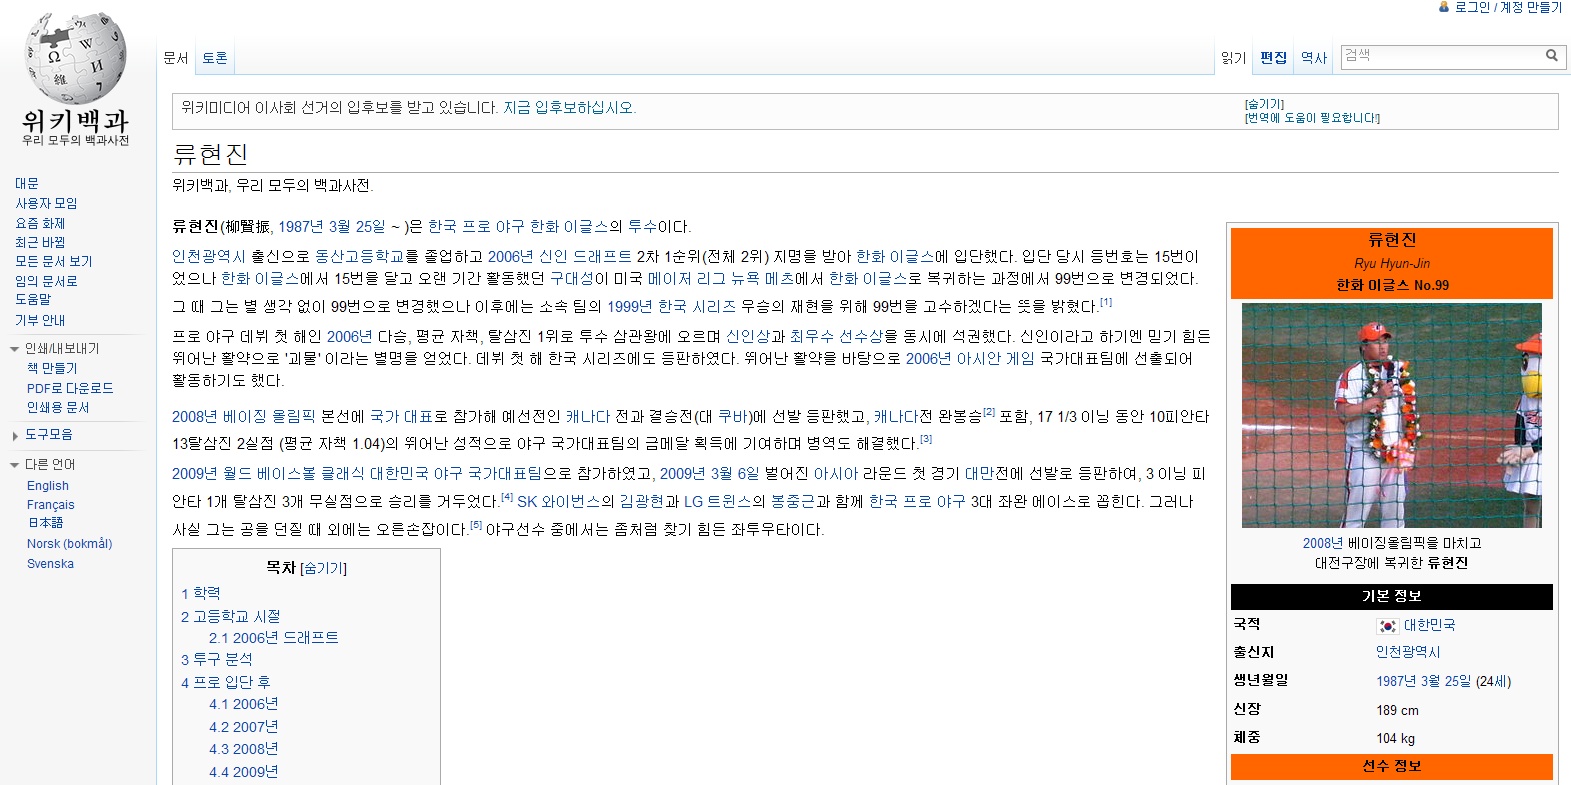Open 동산고등학교 article link
Screen dimensions: 1571x785
(x=360, y=257)
